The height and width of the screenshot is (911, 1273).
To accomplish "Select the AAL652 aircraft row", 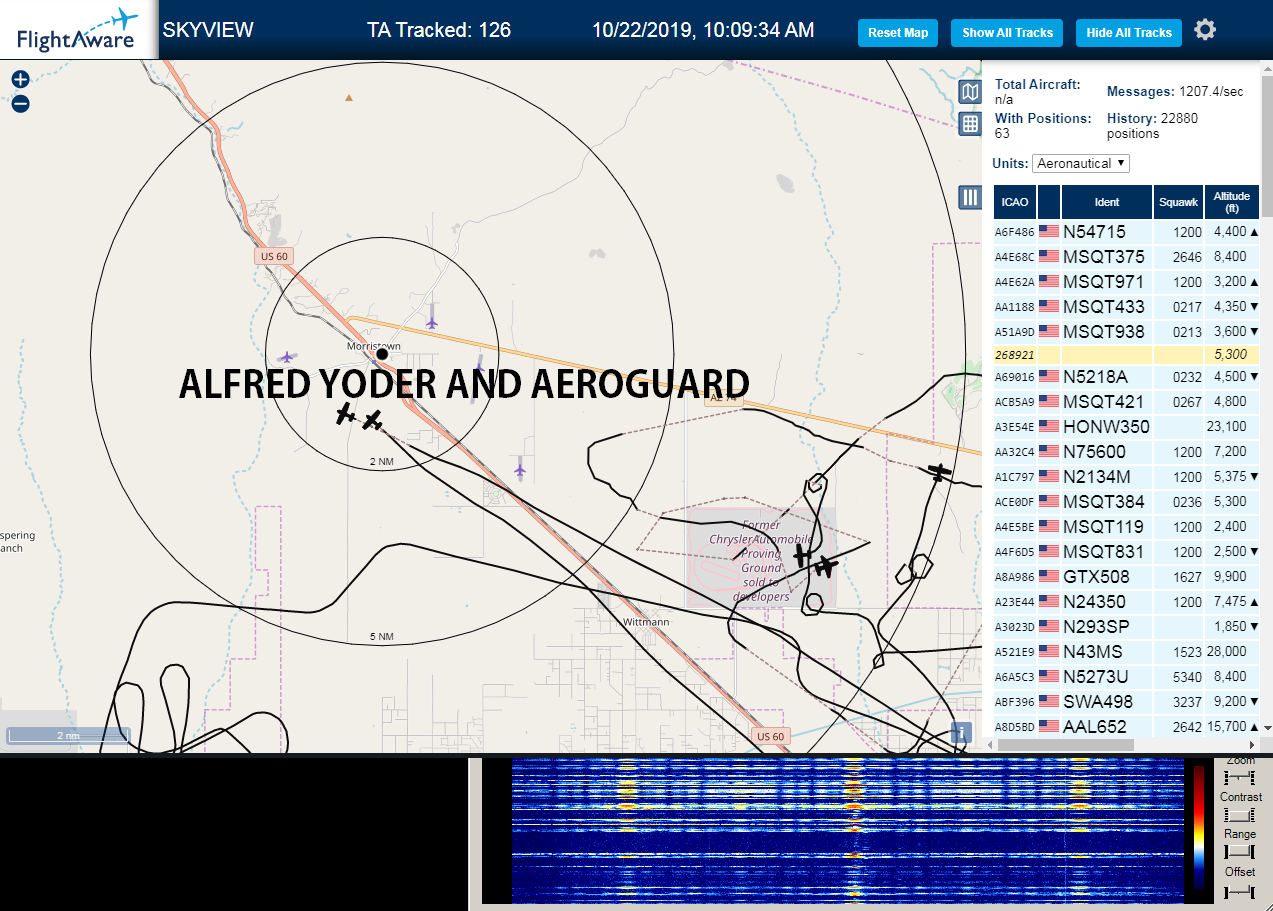I will tap(1127, 727).
